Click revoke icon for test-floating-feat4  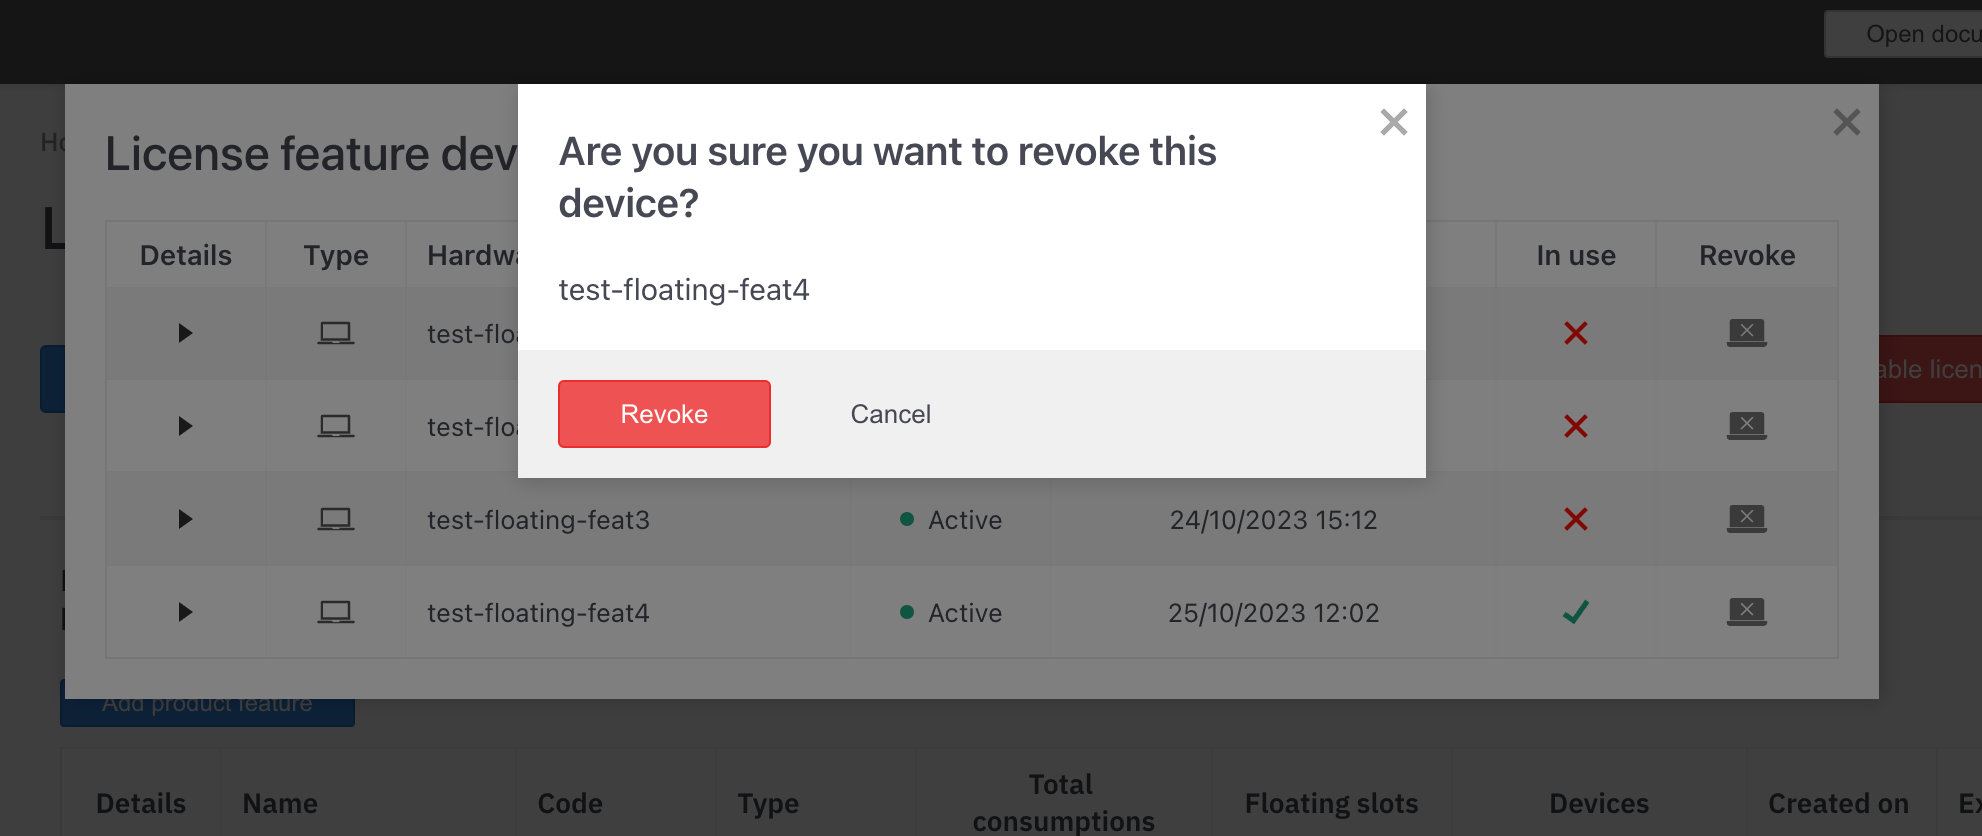click(1746, 611)
